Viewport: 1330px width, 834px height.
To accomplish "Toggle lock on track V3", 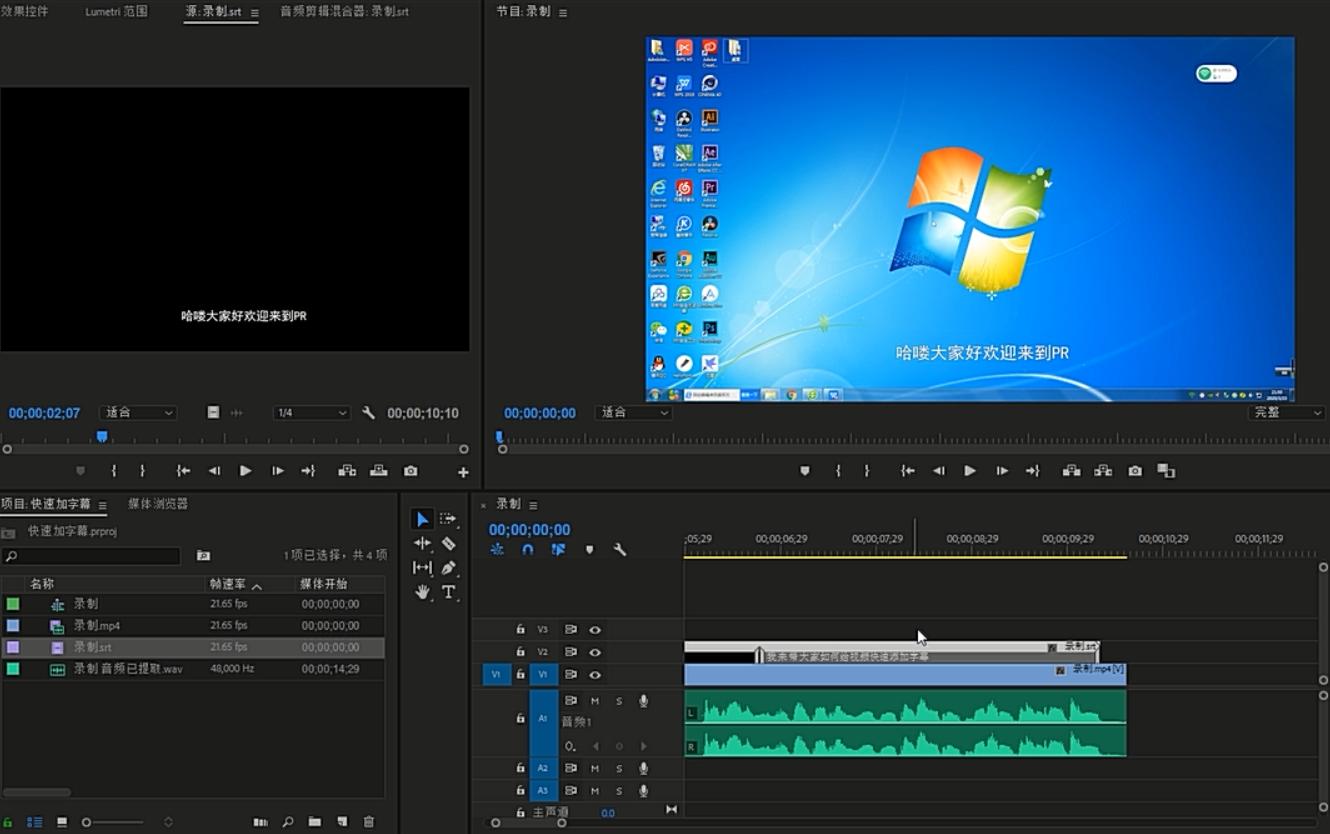I will point(520,630).
